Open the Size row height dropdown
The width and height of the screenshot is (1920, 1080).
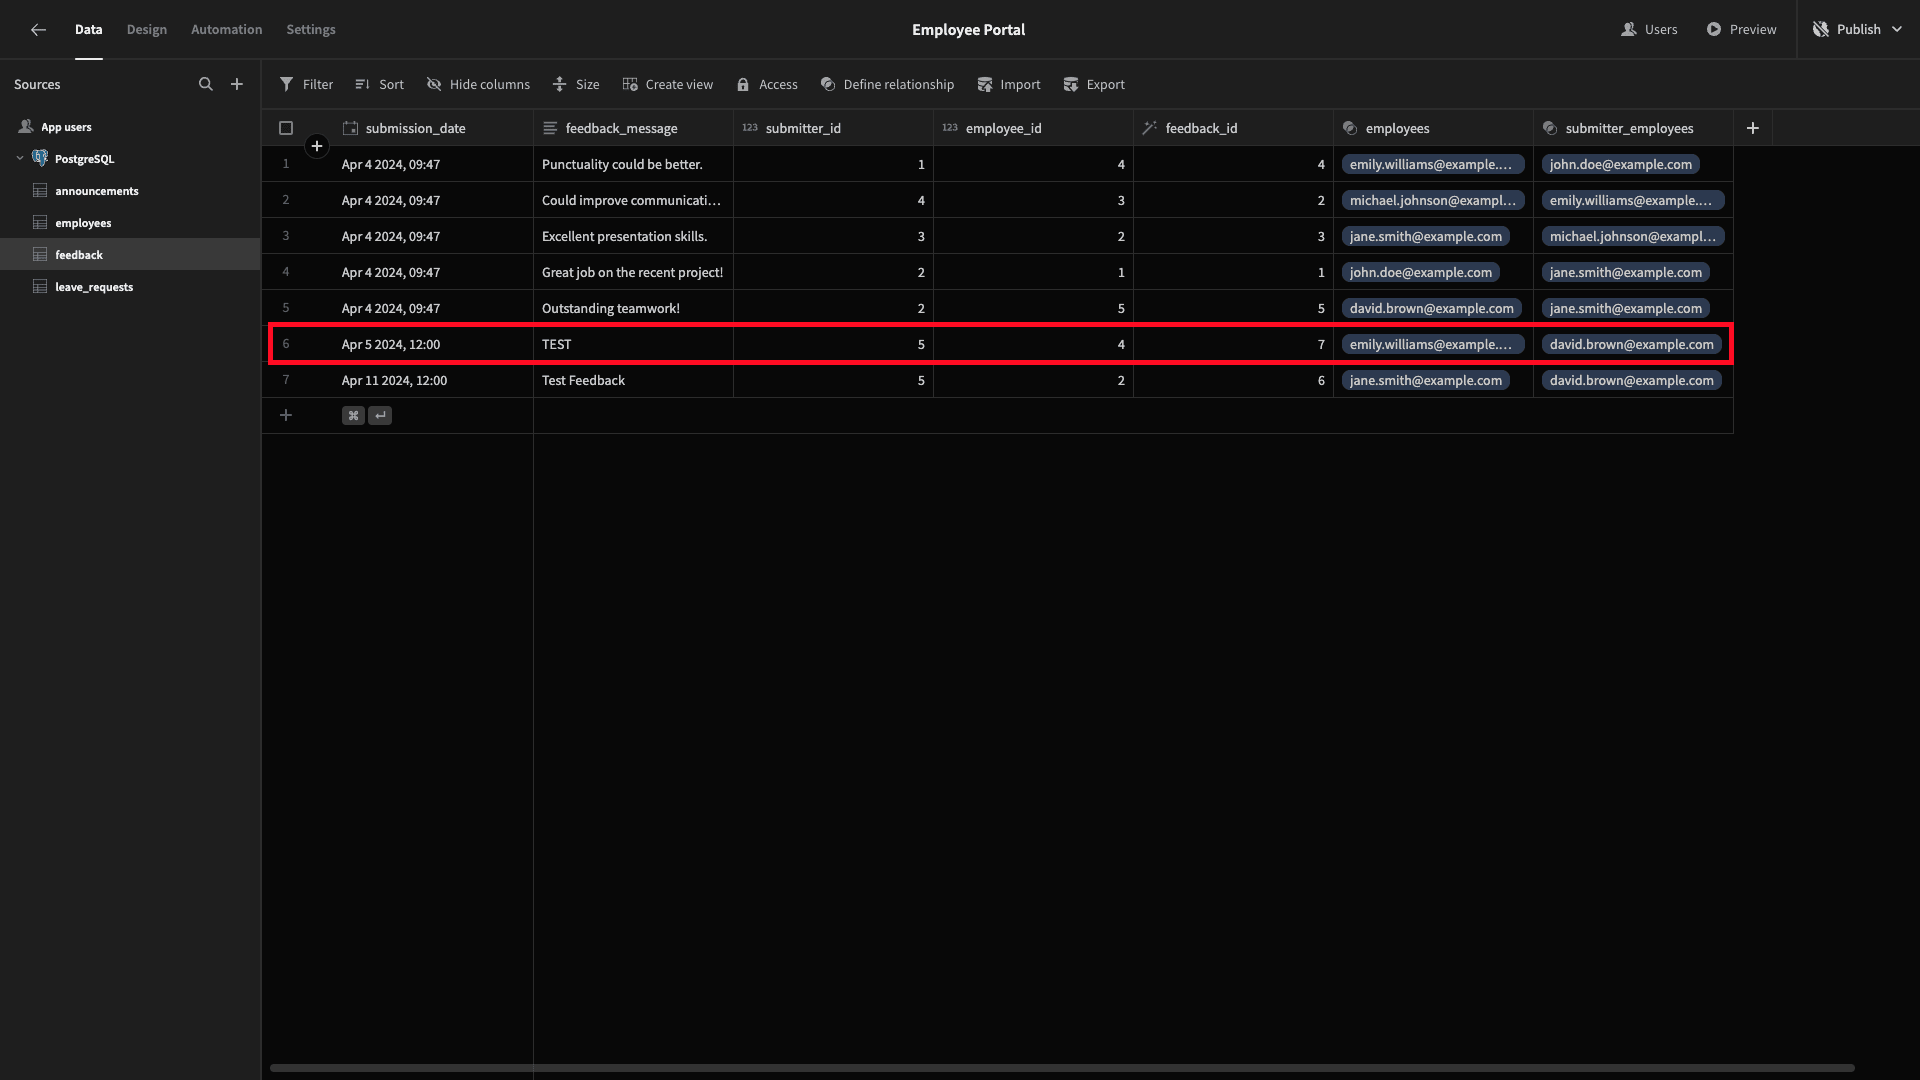pyautogui.click(x=576, y=85)
